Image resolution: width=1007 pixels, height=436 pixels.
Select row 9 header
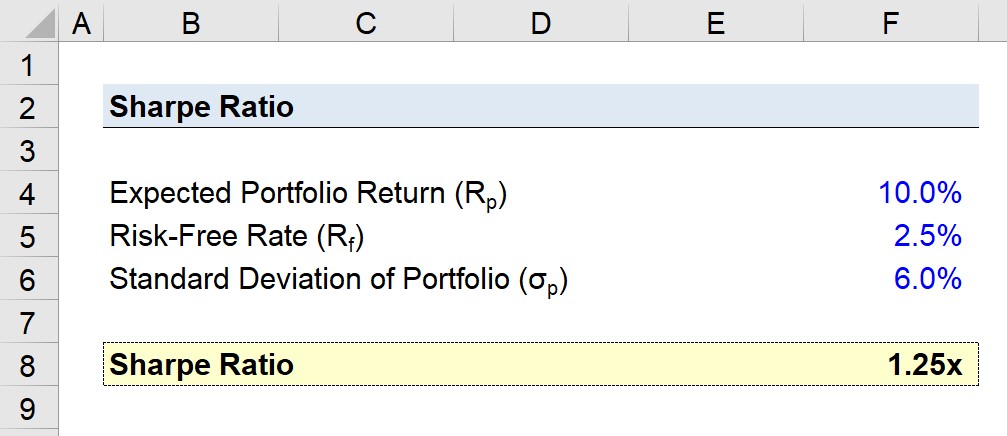[29, 408]
